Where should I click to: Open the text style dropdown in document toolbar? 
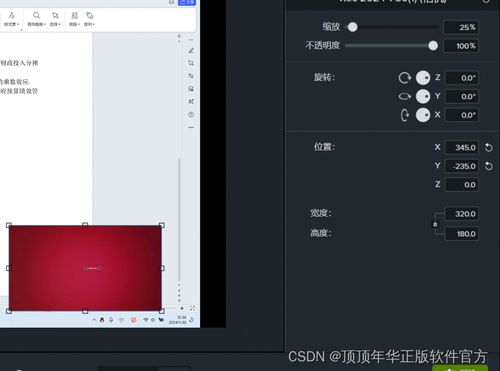coord(12,19)
